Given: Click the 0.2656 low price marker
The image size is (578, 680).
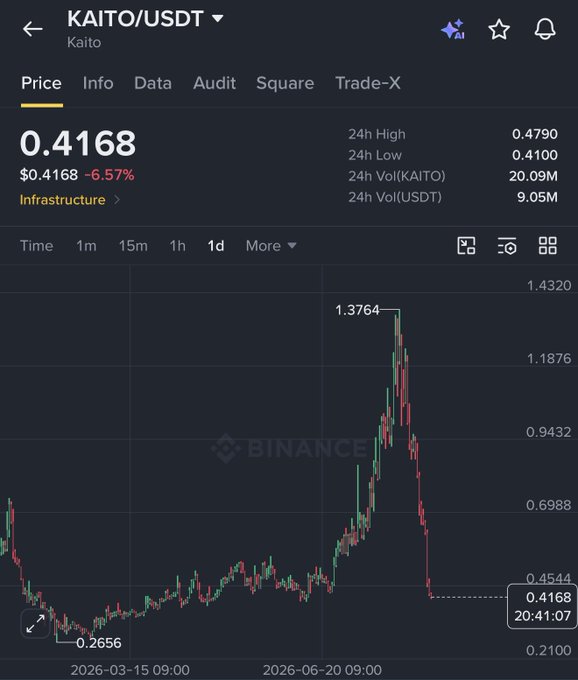Looking at the screenshot, I should (99, 643).
